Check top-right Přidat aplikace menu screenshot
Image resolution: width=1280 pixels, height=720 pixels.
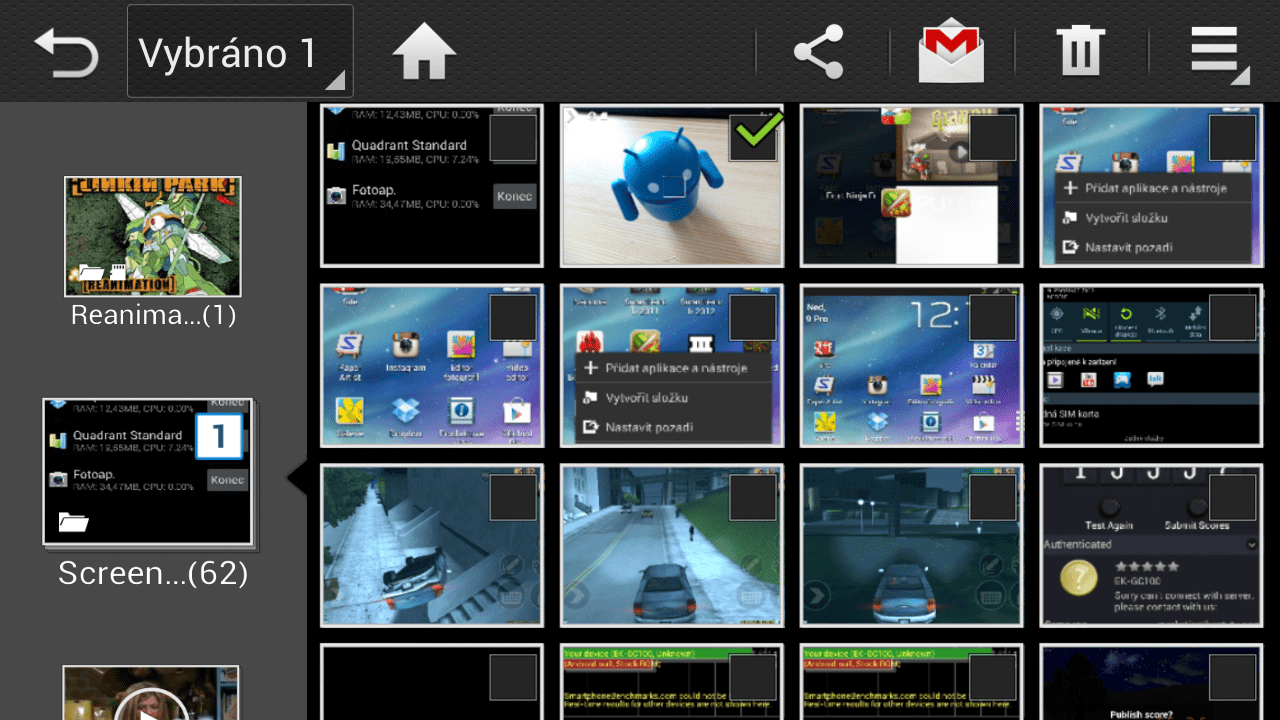(1233, 137)
